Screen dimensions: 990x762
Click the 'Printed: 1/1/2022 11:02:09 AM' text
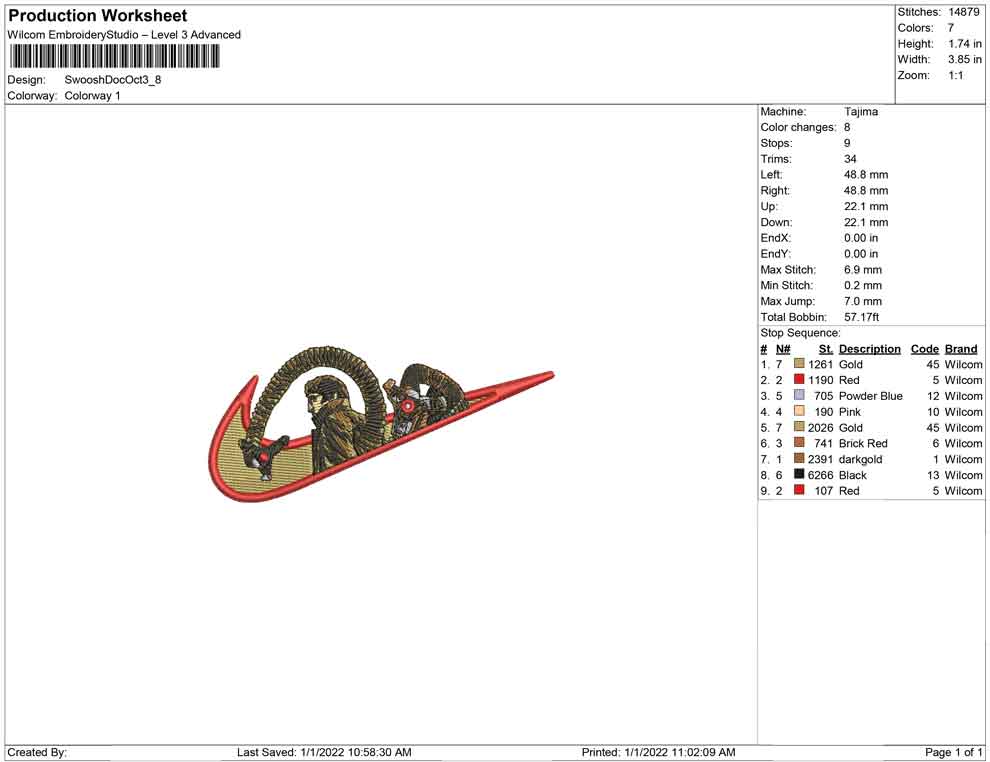point(659,752)
